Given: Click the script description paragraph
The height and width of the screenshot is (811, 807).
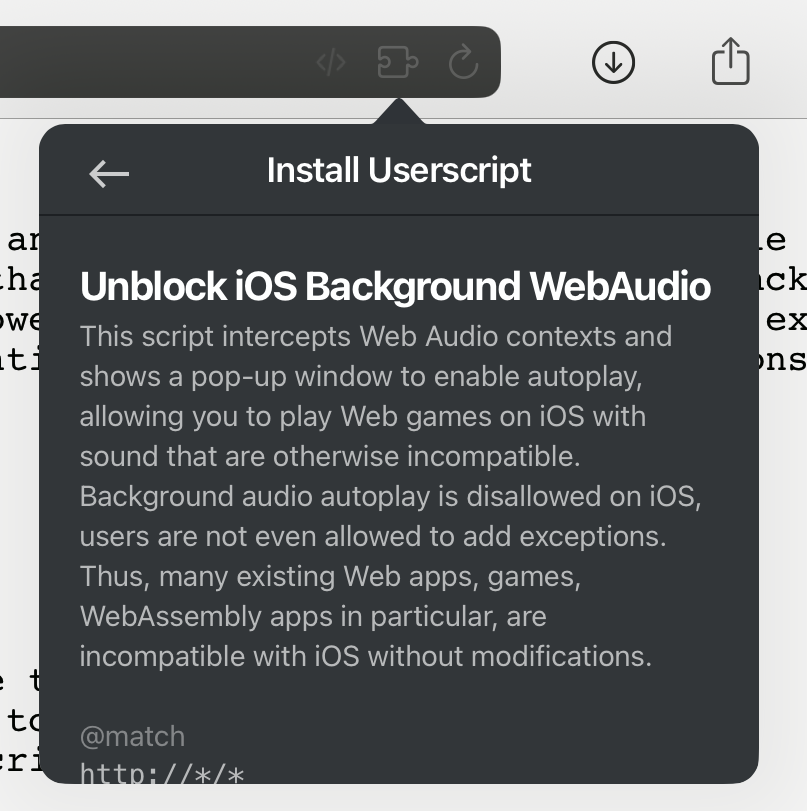Looking at the screenshot, I should [375, 495].
